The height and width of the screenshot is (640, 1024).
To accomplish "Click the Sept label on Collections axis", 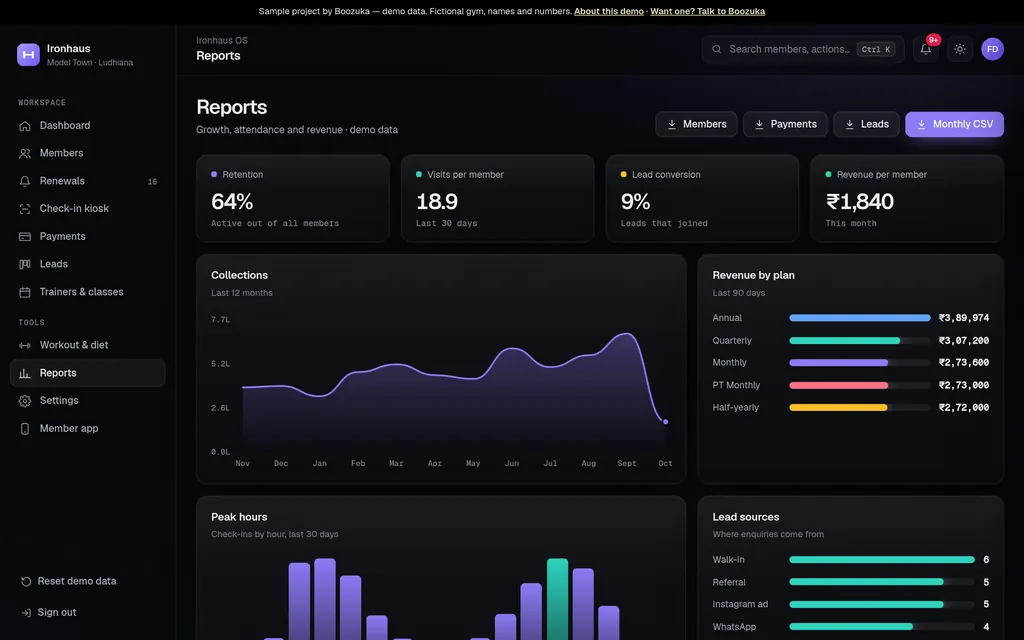I will coord(627,463).
